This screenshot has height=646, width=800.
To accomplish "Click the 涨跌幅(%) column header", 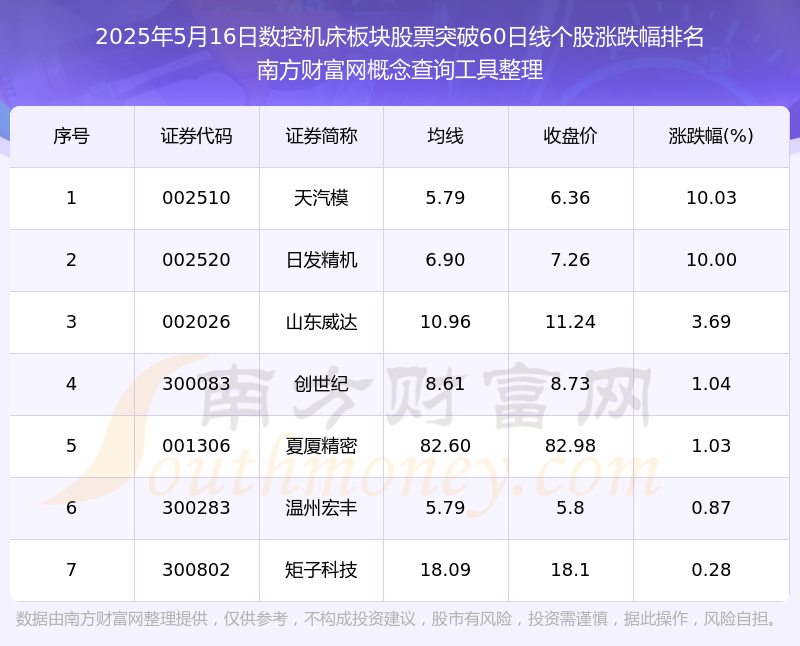I will pyautogui.click(x=711, y=136).
